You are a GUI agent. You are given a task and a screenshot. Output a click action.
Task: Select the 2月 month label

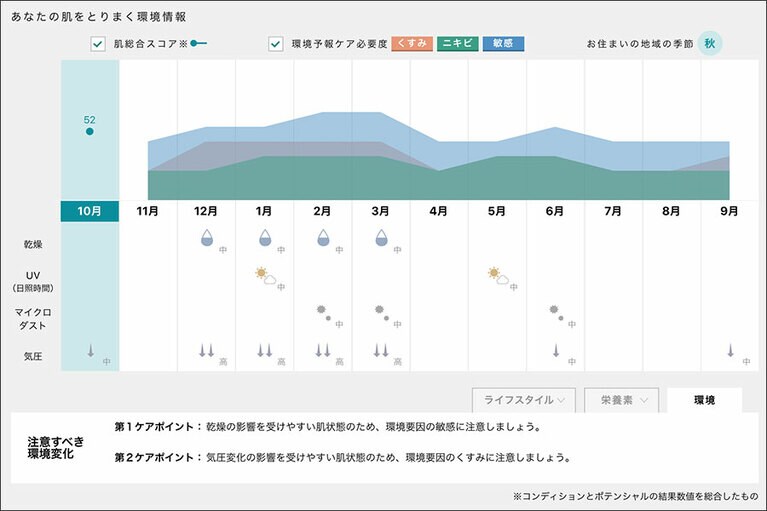[x=322, y=211]
